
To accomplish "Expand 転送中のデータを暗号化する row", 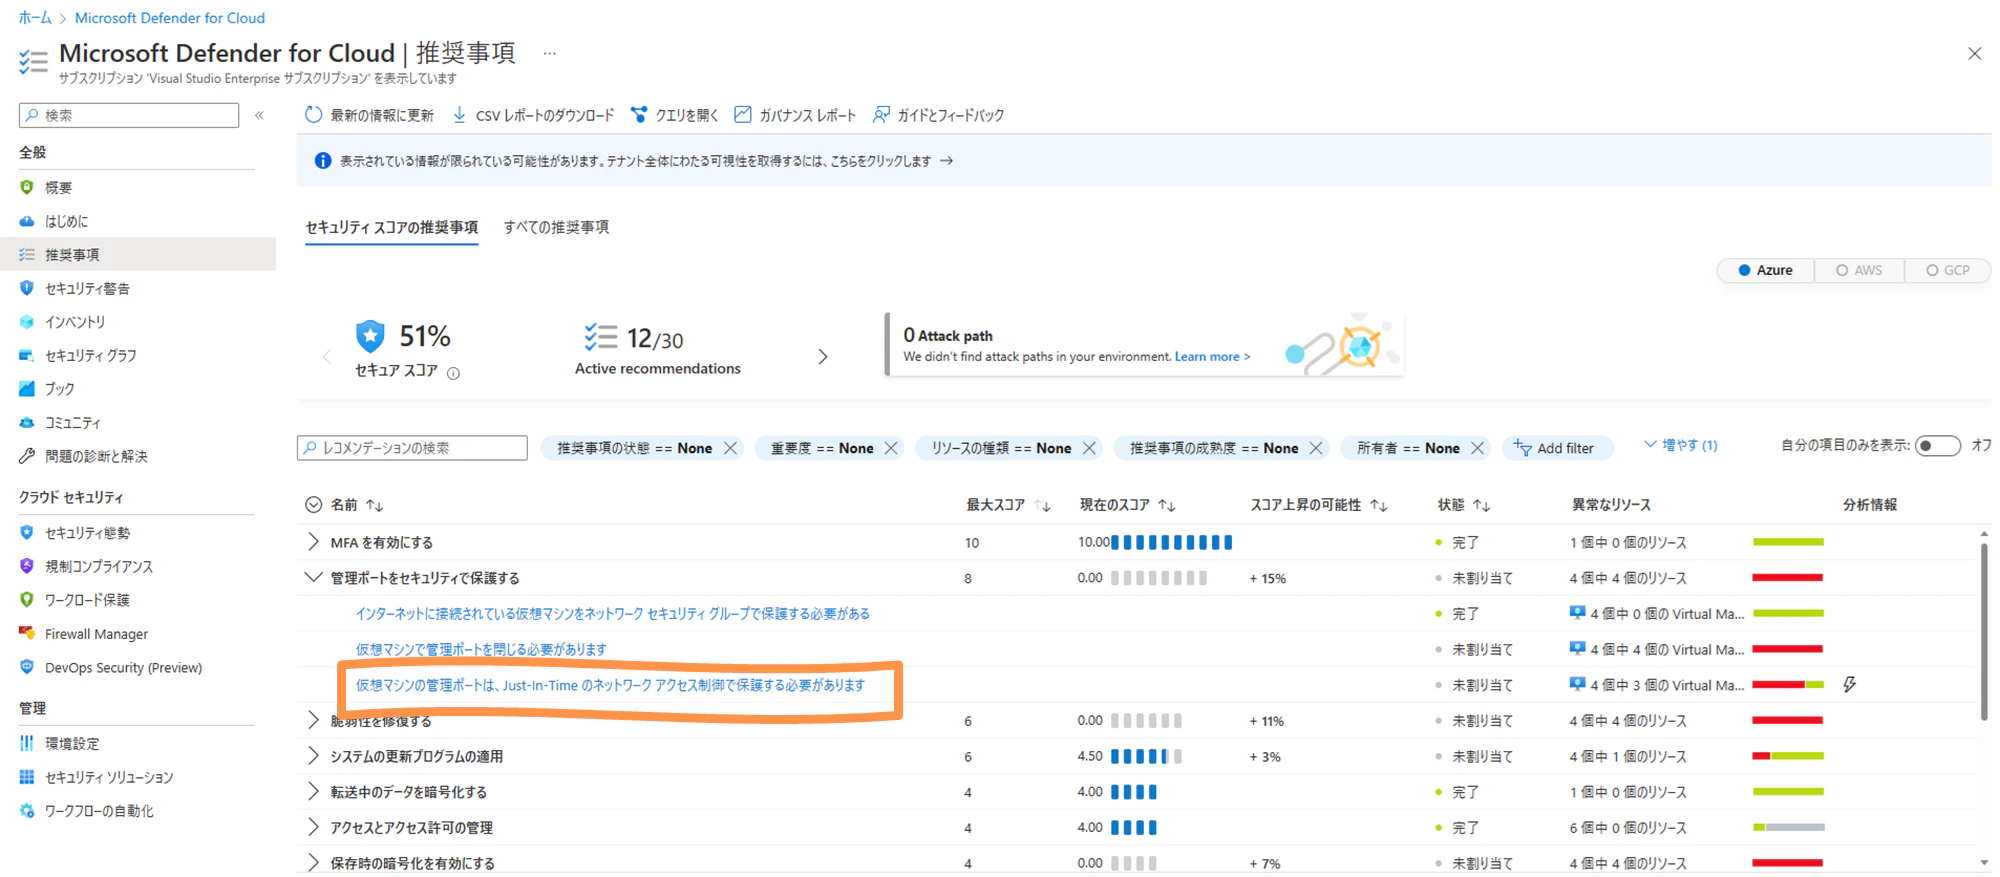I will pyautogui.click(x=313, y=792).
